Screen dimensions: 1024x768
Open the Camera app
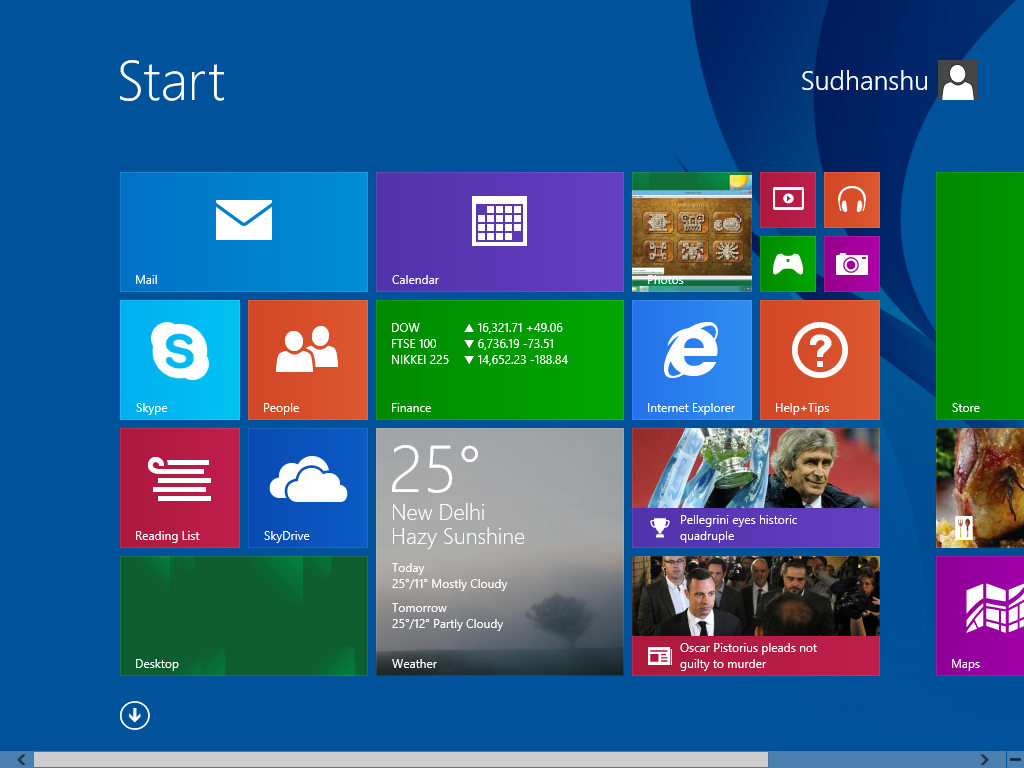click(x=851, y=263)
